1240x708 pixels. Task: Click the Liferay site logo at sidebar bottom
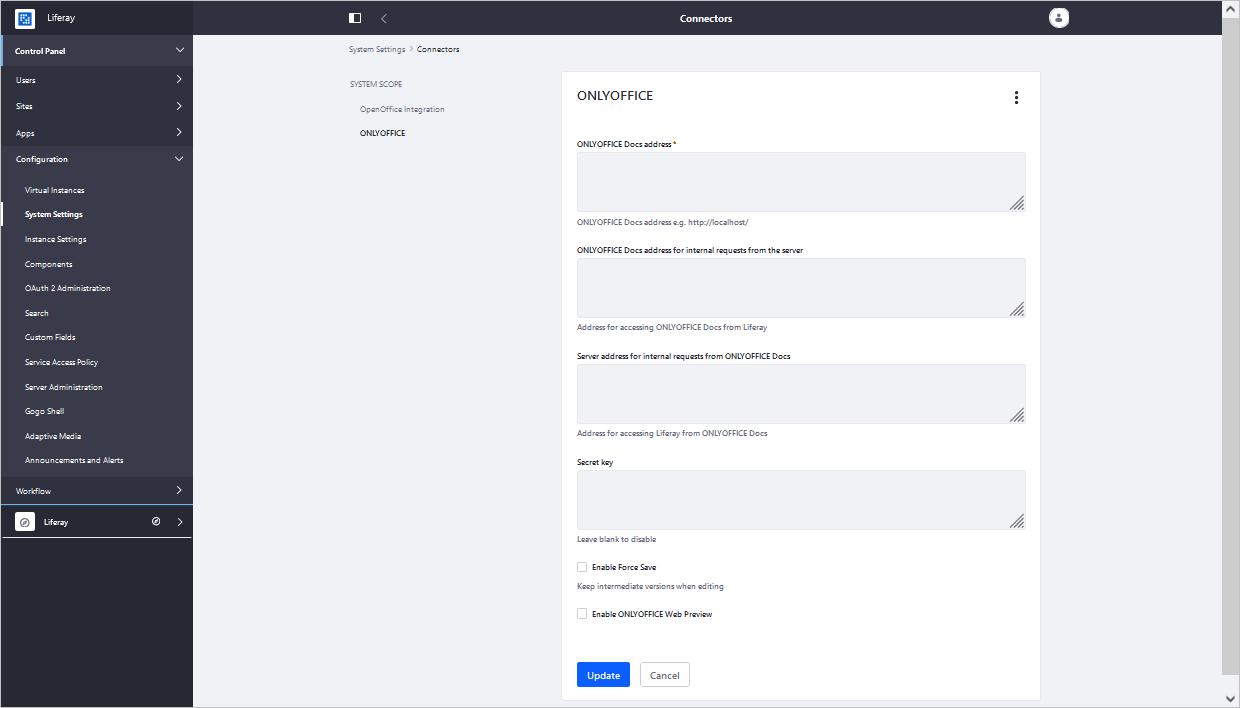pyautogui.click(x=23, y=521)
